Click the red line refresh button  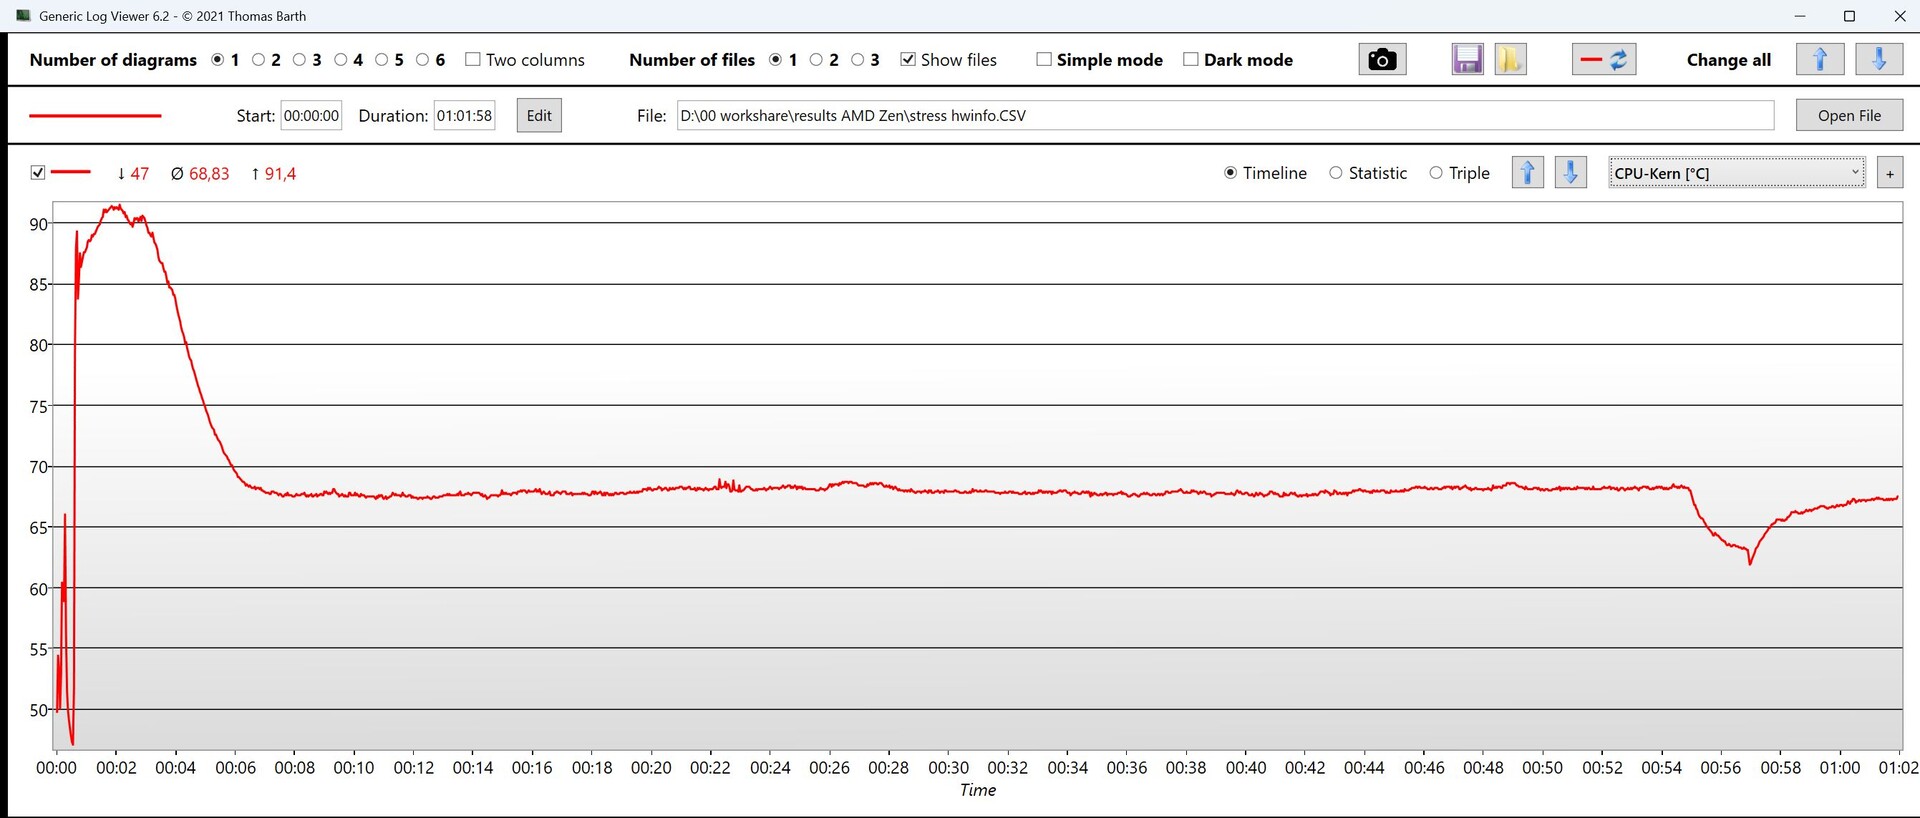[1604, 60]
